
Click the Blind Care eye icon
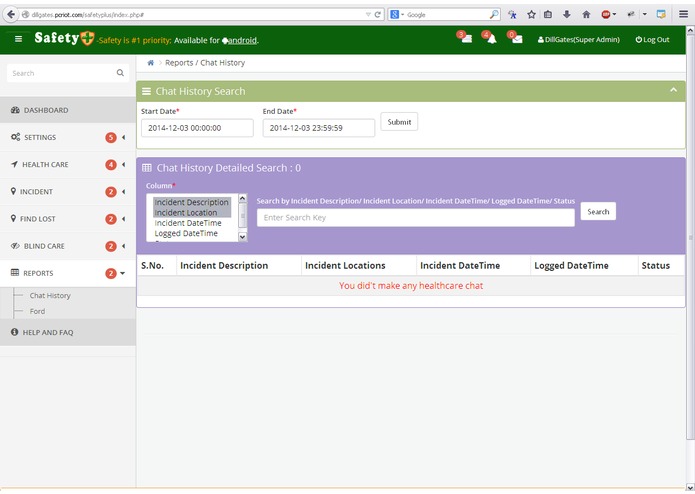(15, 246)
